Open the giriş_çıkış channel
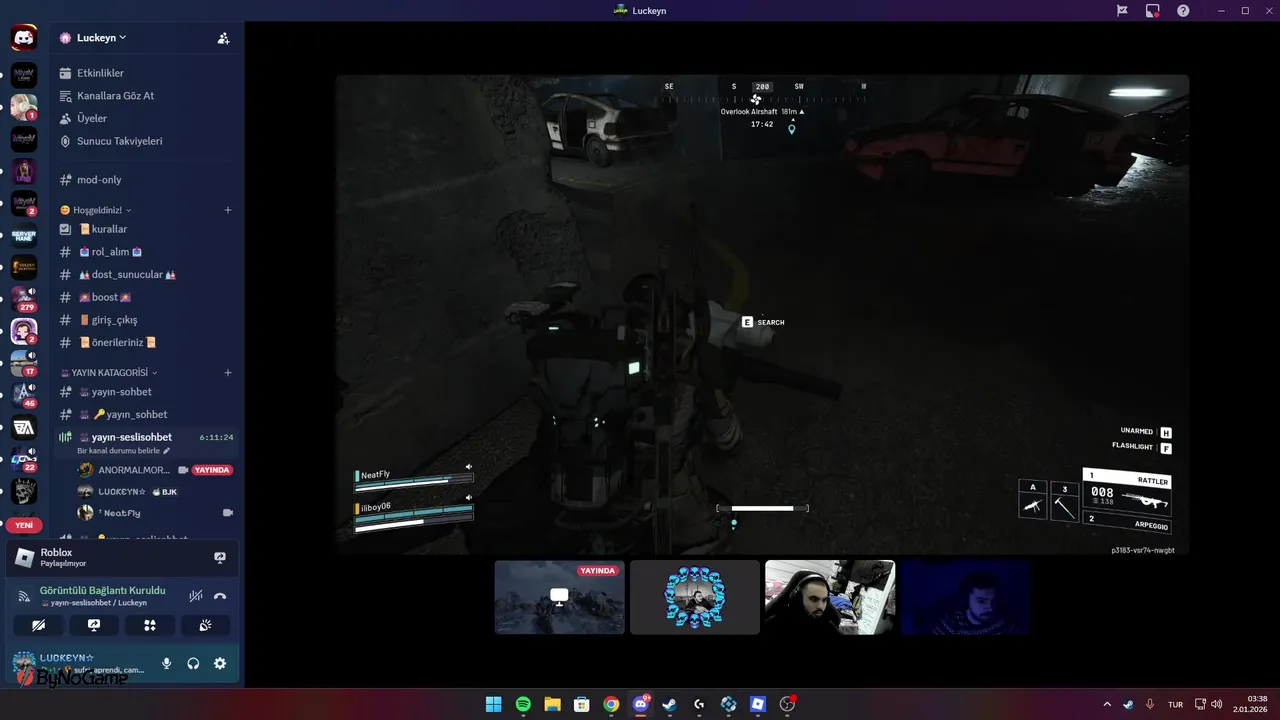1280x720 pixels. tap(145, 320)
